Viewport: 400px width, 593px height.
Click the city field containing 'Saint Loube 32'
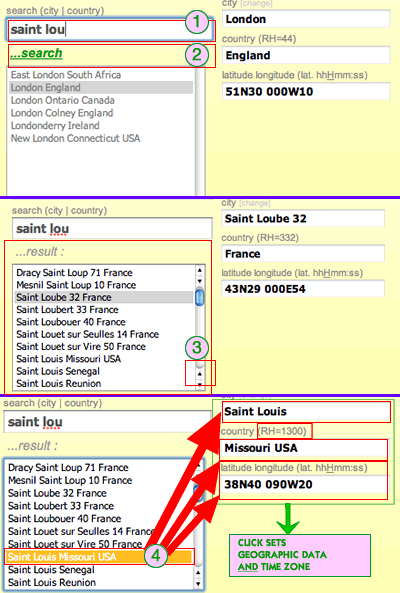[303, 219]
